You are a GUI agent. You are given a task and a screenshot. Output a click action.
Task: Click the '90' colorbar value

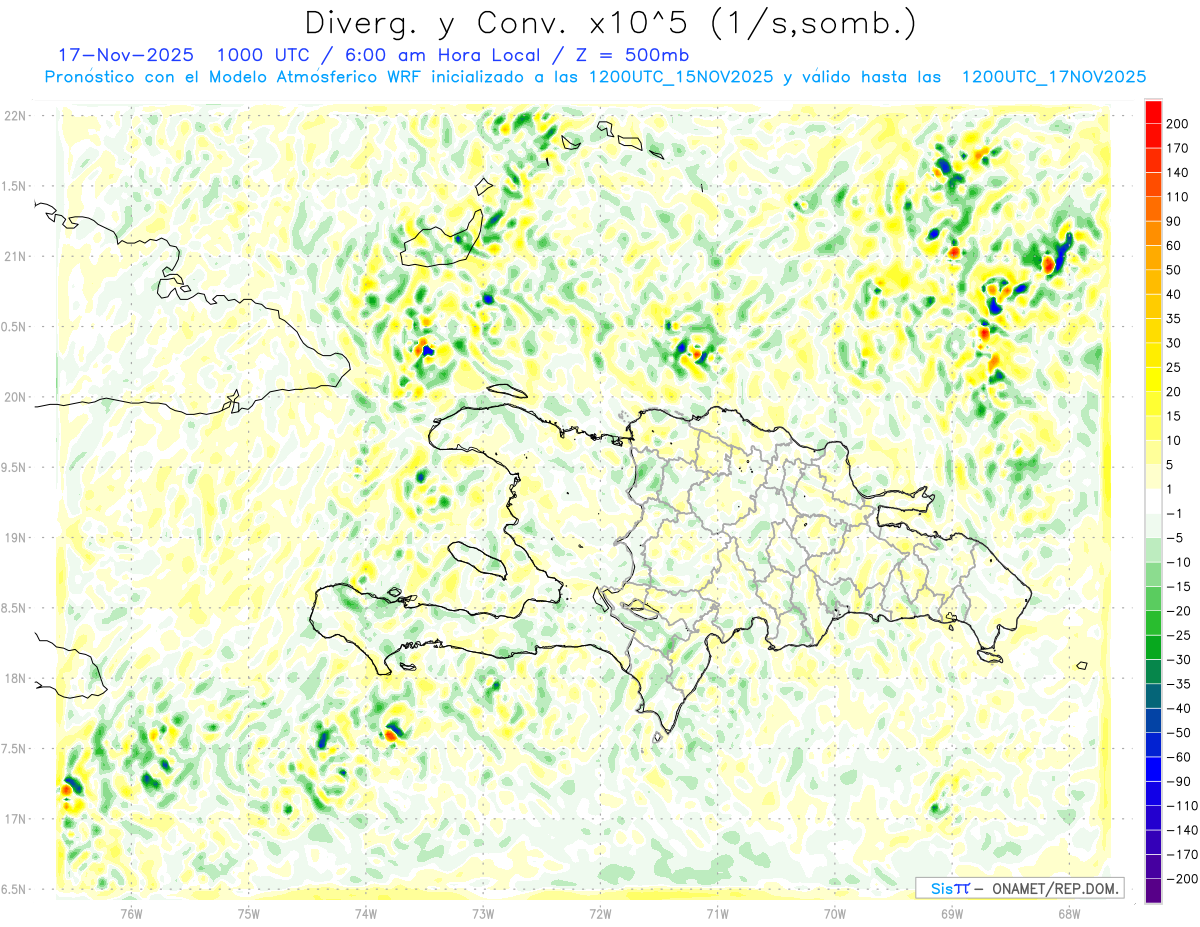tap(1174, 221)
